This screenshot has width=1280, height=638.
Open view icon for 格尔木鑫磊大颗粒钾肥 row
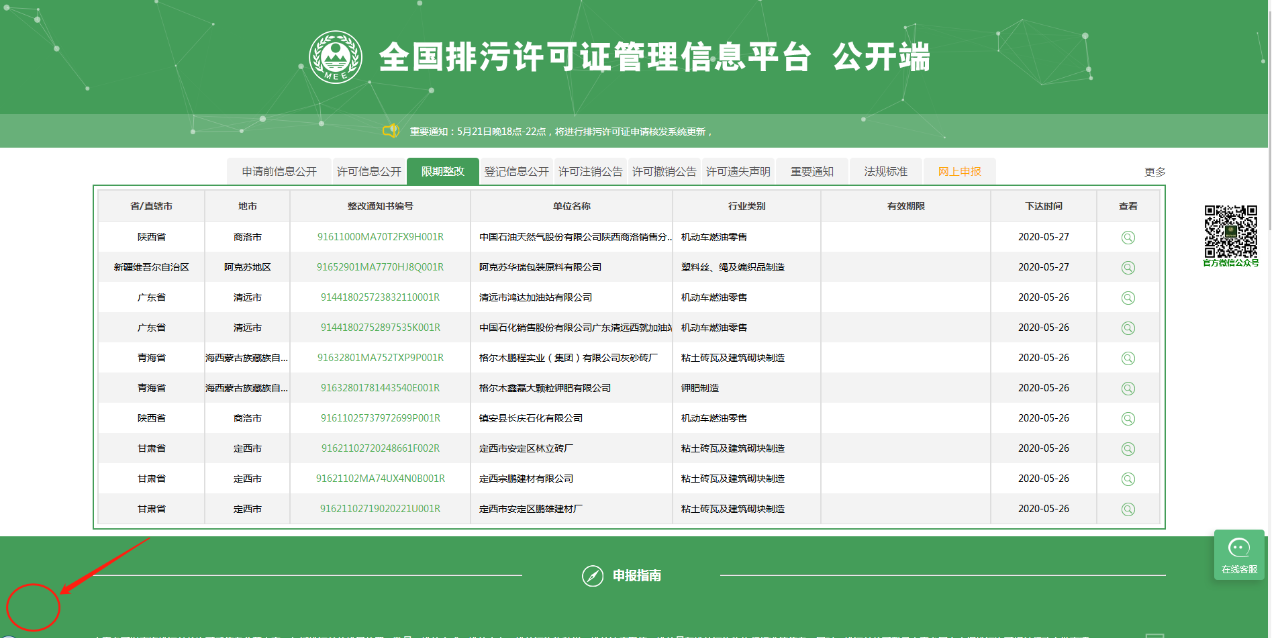(x=1128, y=388)
